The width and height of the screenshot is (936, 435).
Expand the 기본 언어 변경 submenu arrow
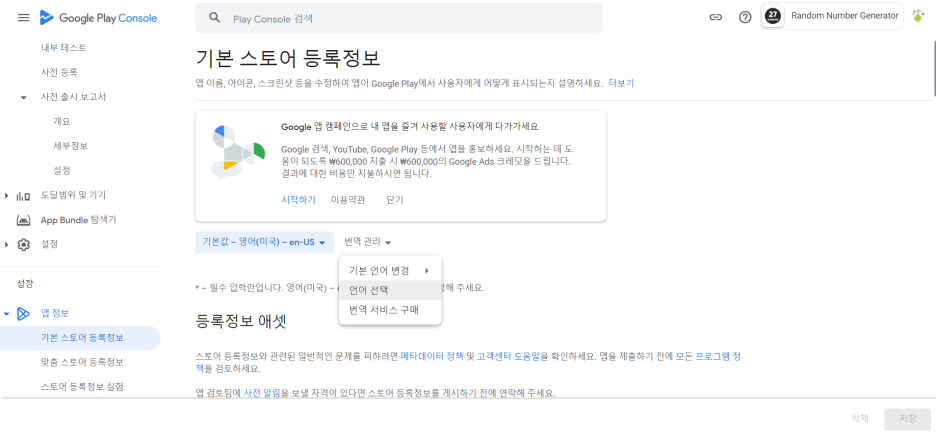pyautogui.click(x=427, y=271)
